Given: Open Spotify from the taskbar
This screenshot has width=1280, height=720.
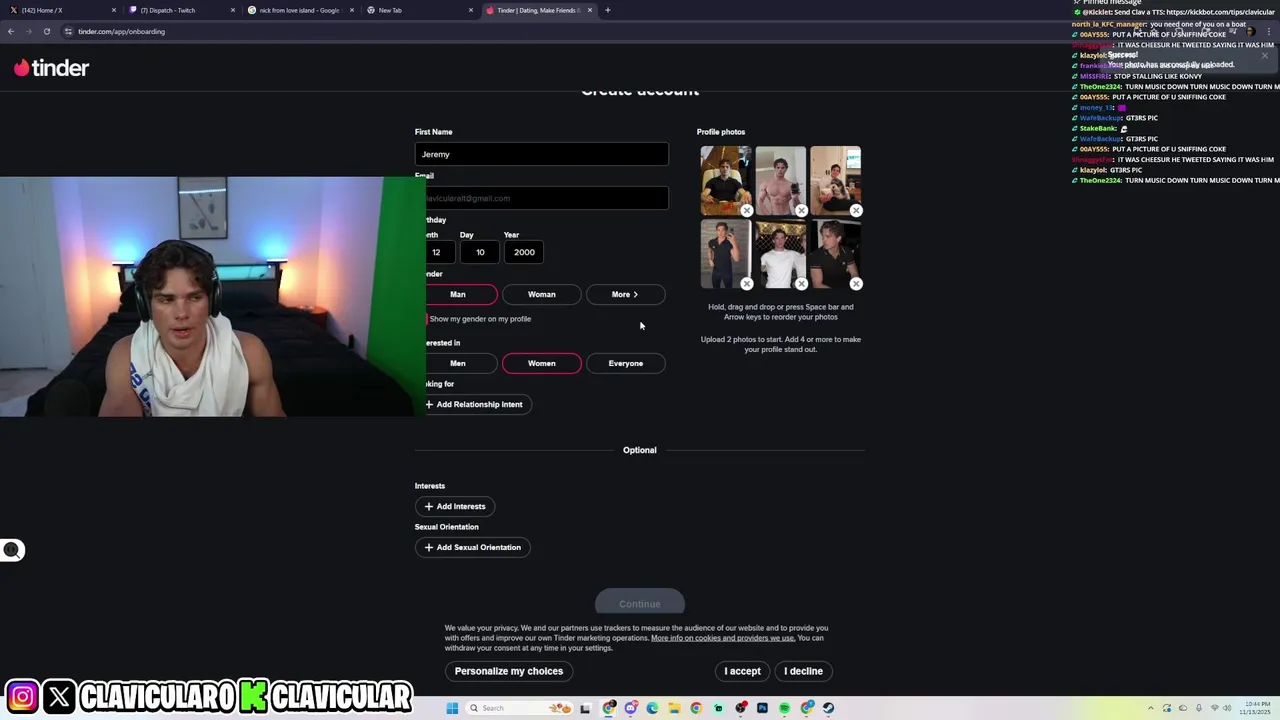Looking at the screenshot, I should (x=784, y=708).
